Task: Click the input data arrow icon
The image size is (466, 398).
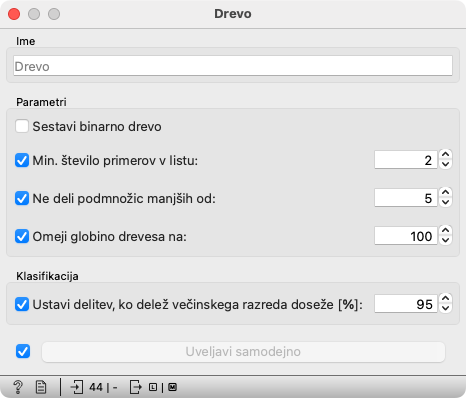Action: pyautogui.click(x=77, y=387)
